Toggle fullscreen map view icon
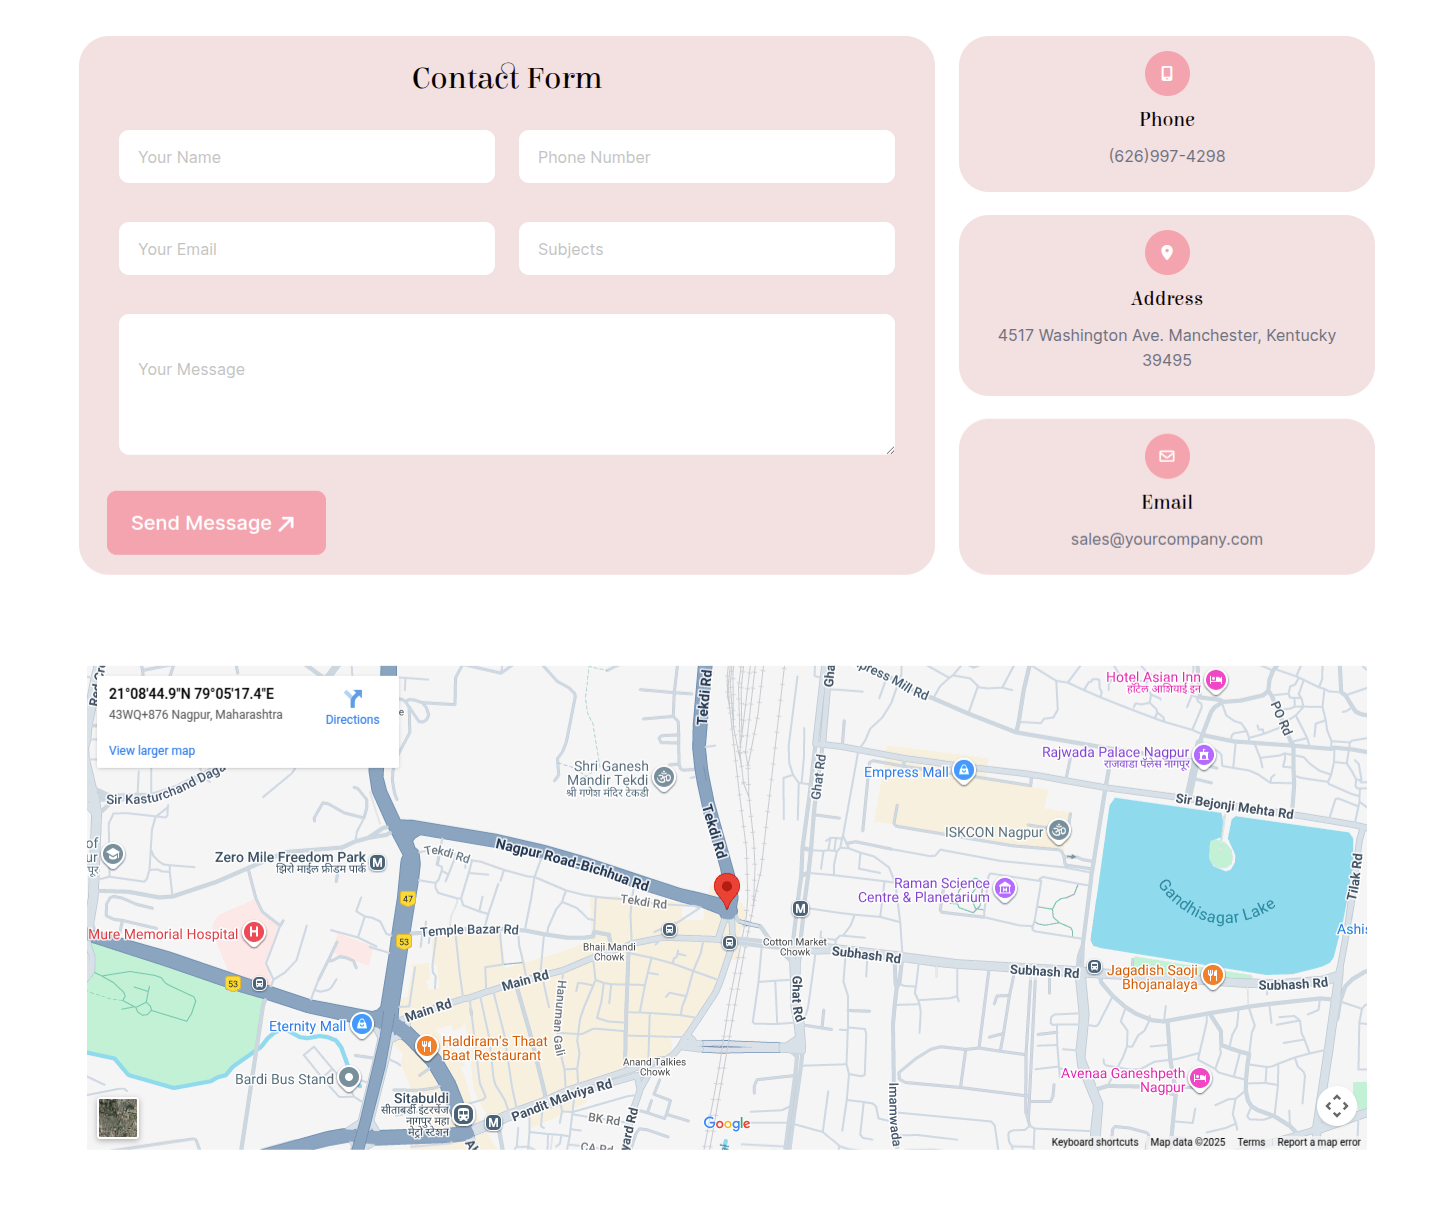Screen dimensions: 1455x1208 [1336, 1105]
